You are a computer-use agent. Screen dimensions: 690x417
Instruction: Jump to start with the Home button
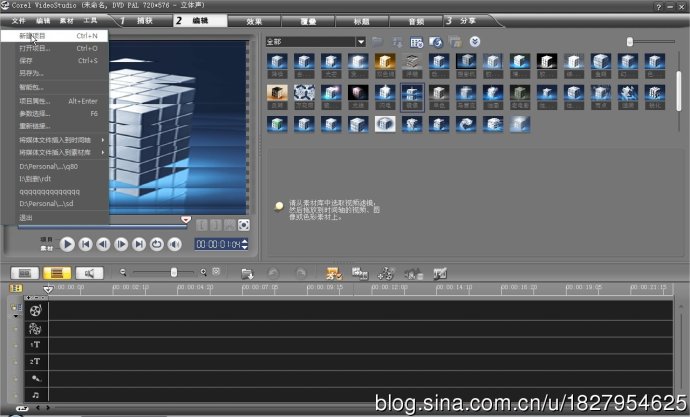pyautogui.click(x=85, y=244)
